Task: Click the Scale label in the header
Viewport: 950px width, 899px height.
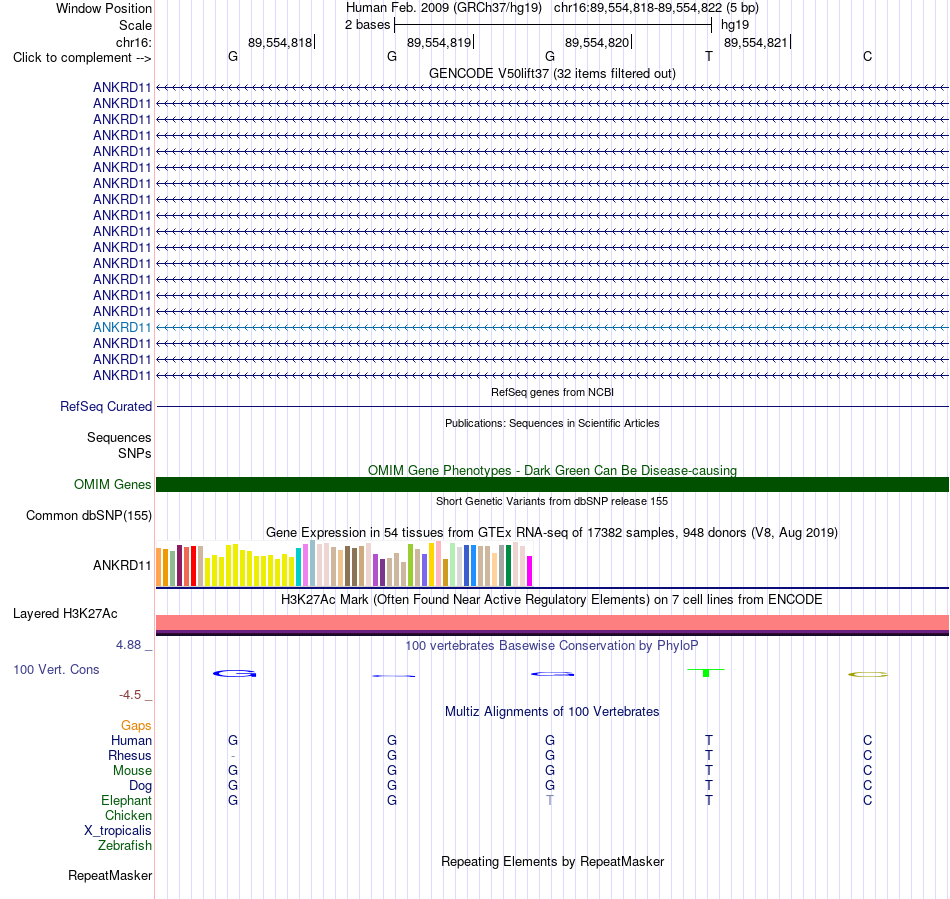Action: (135, 25)
